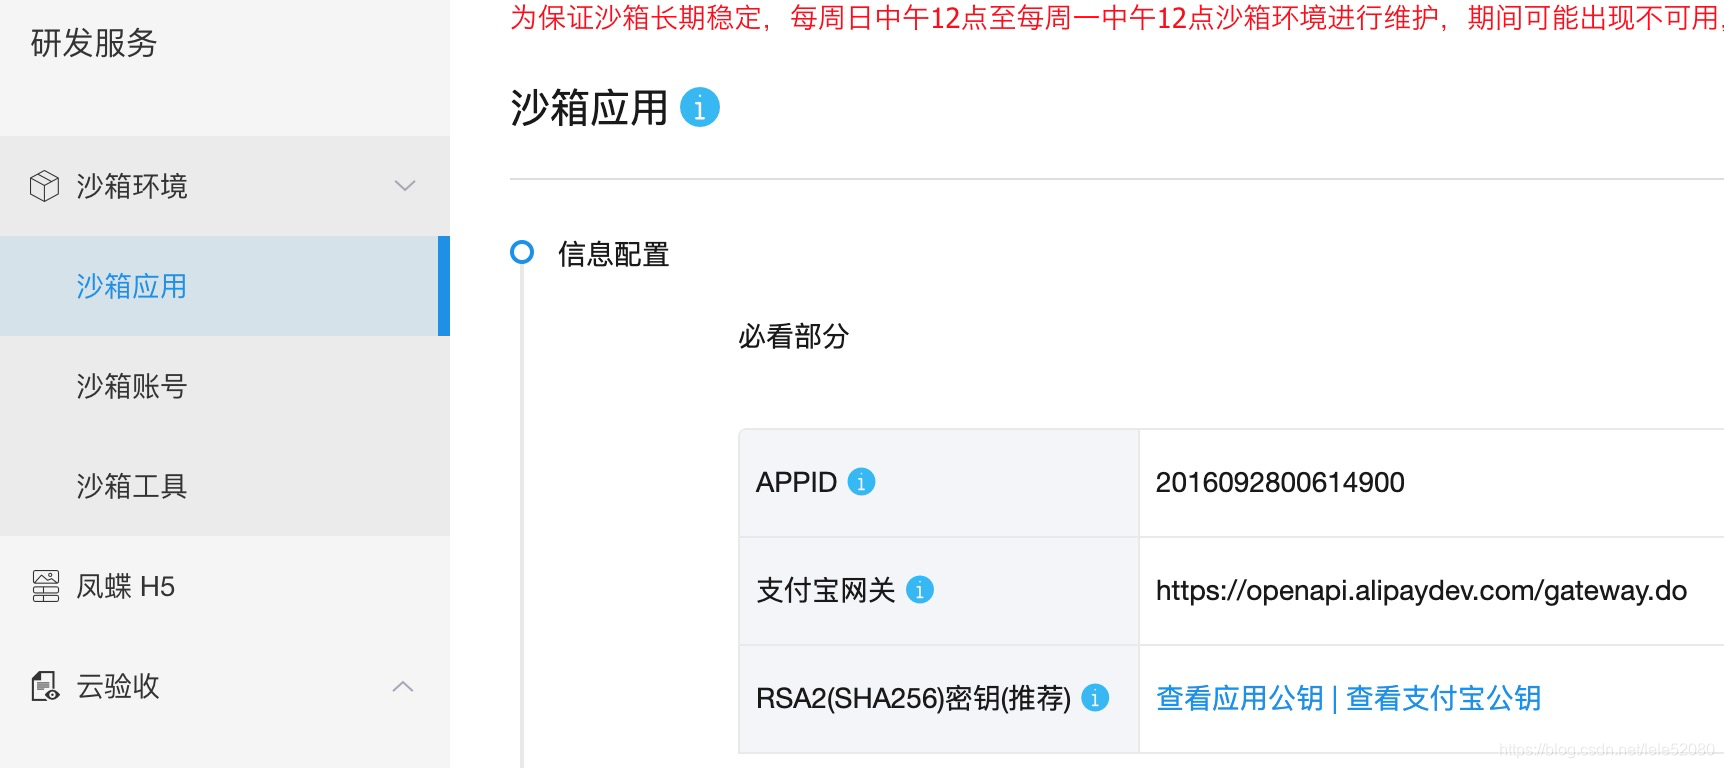Viewport: 1724px width, 768px height.
Task: Open the 查看应用公钥 link
Action: click(x=1239, y=698)
